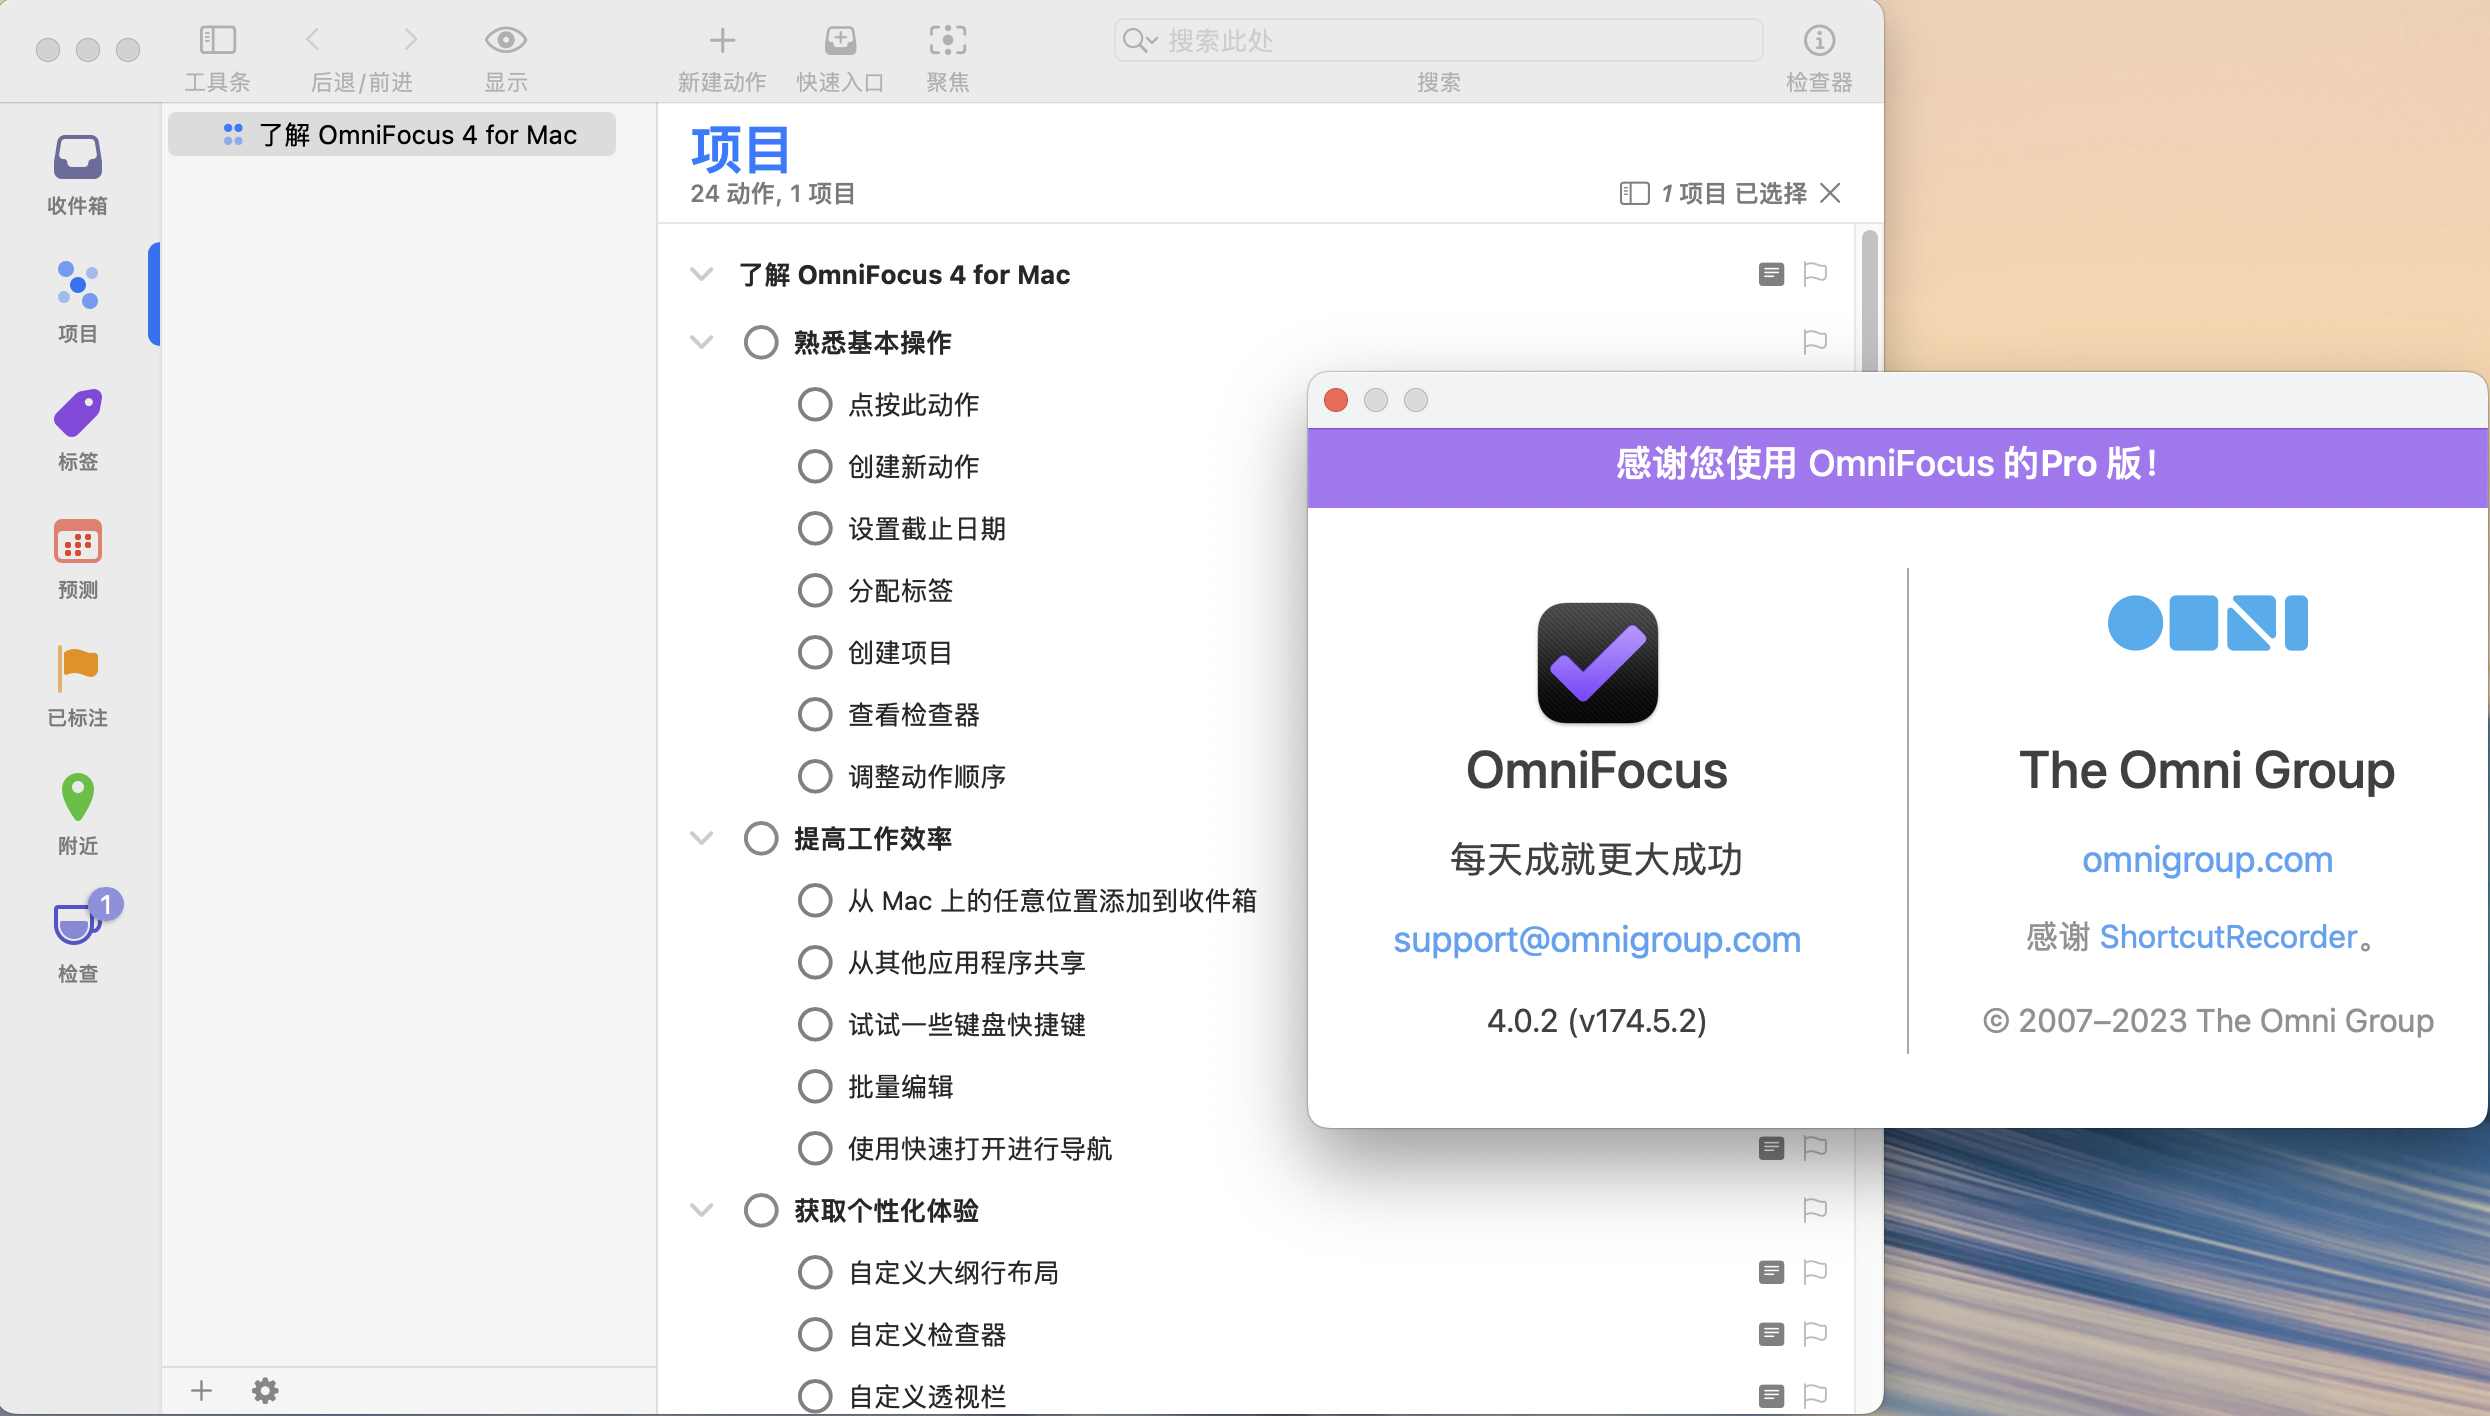
Task: Collapse the 获取个性化体验 group
Action: coord(702,1210)
